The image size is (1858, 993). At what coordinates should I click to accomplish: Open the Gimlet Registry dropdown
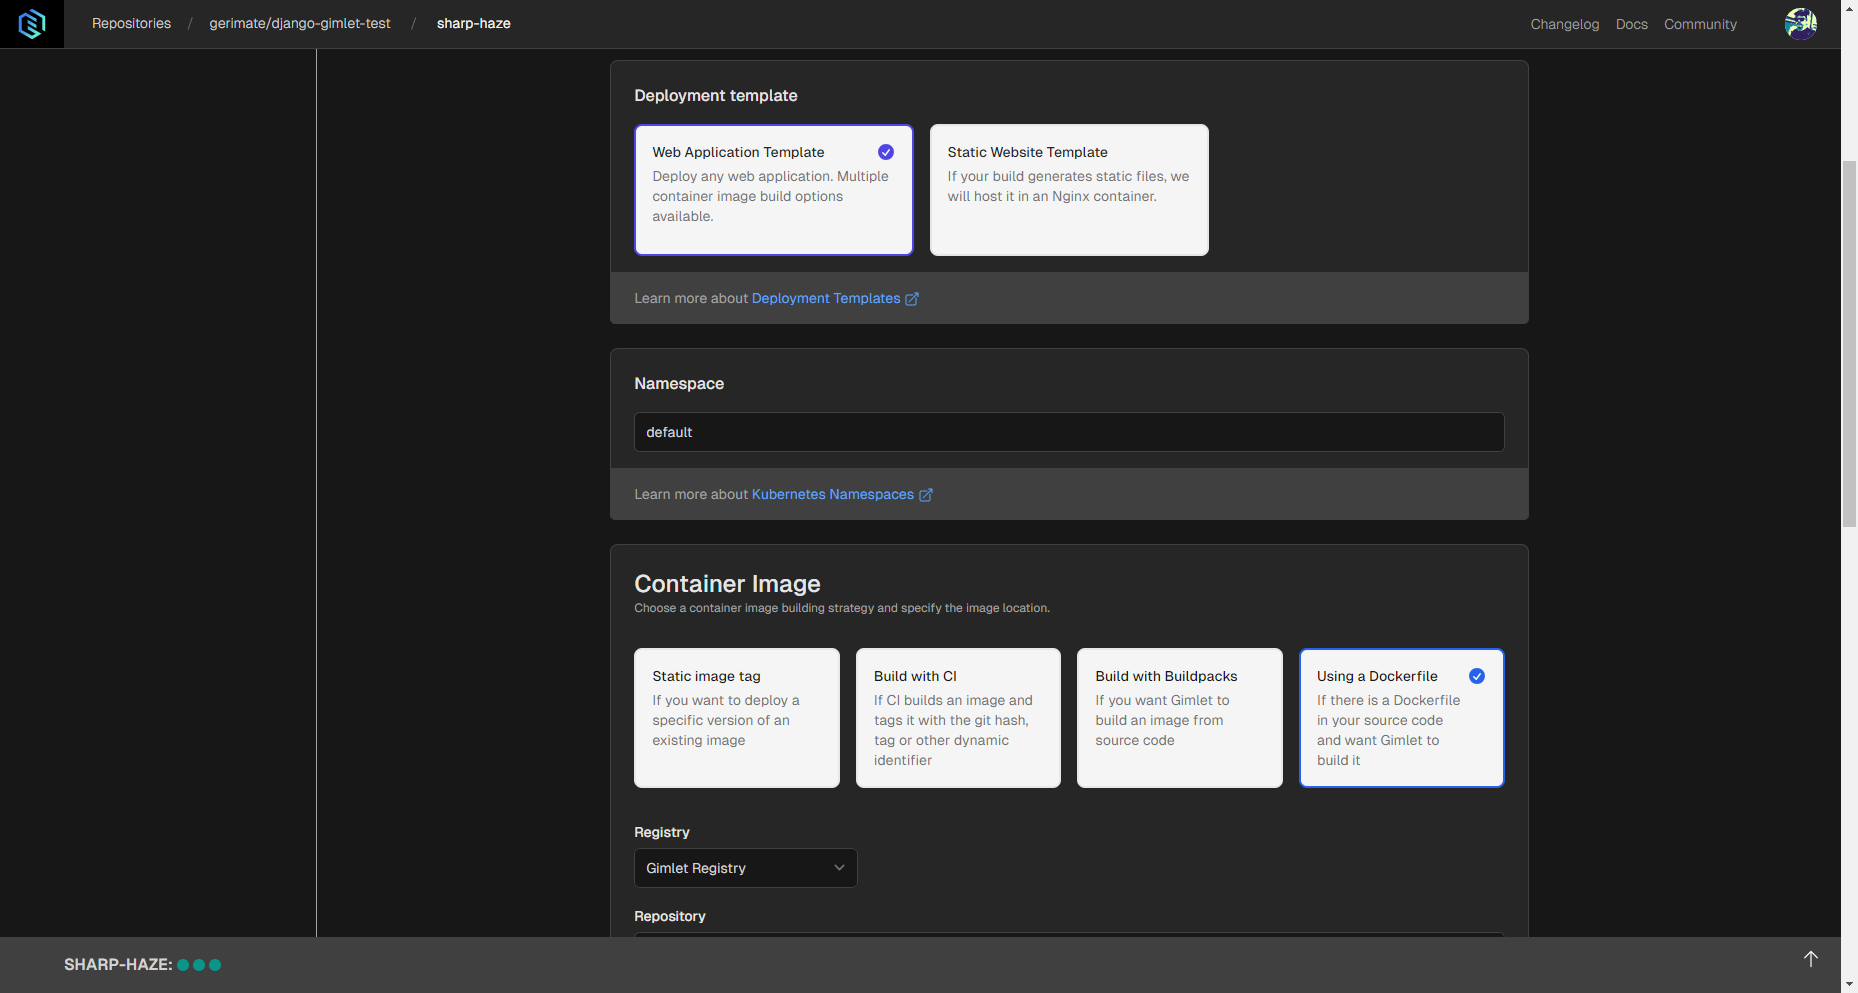[746, 868]
